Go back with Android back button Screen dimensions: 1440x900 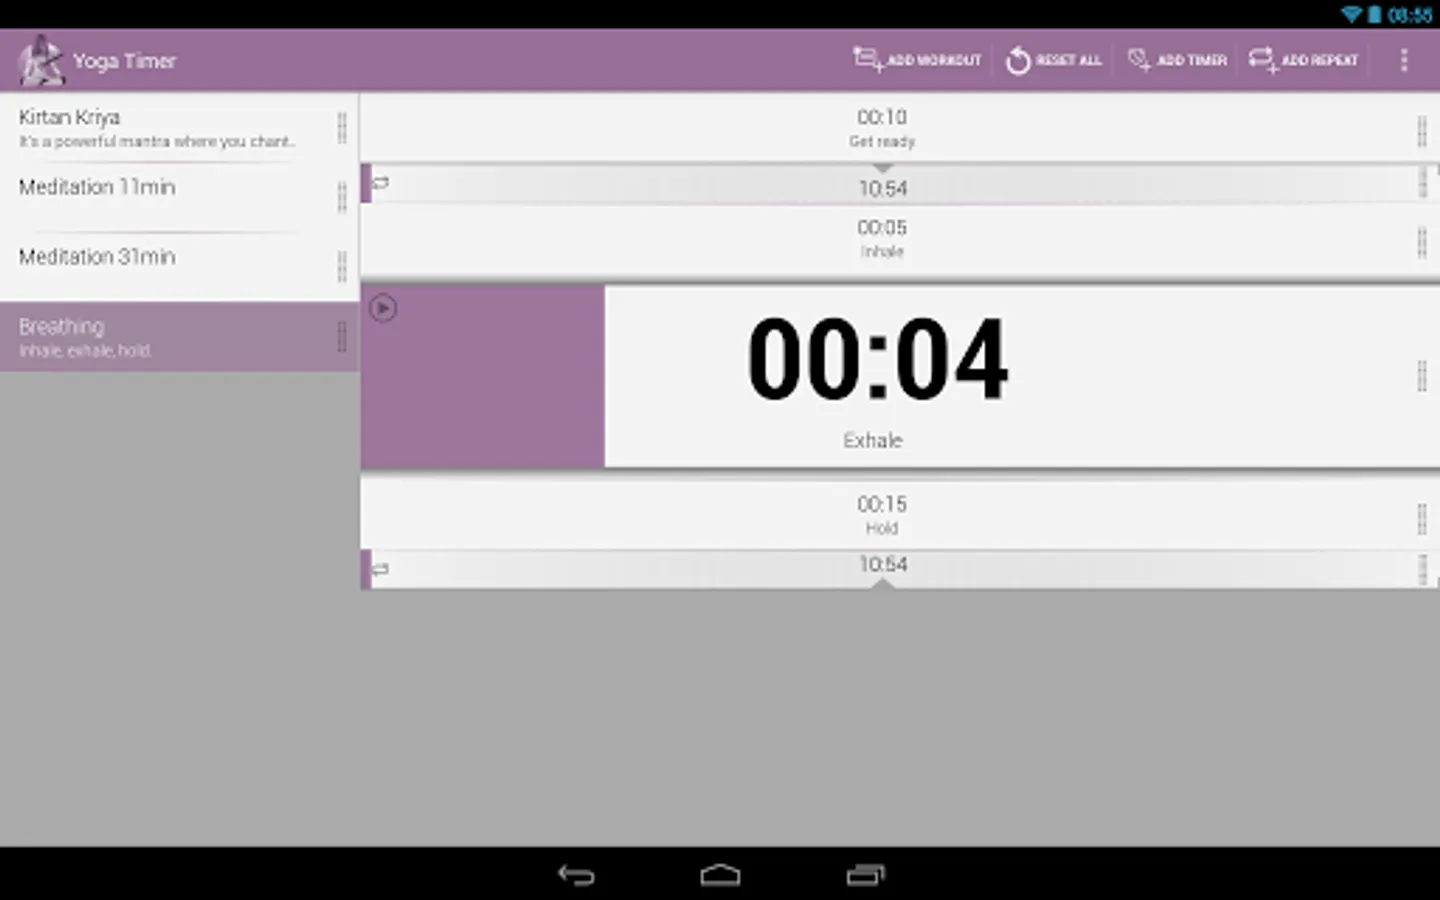(576, 875)
